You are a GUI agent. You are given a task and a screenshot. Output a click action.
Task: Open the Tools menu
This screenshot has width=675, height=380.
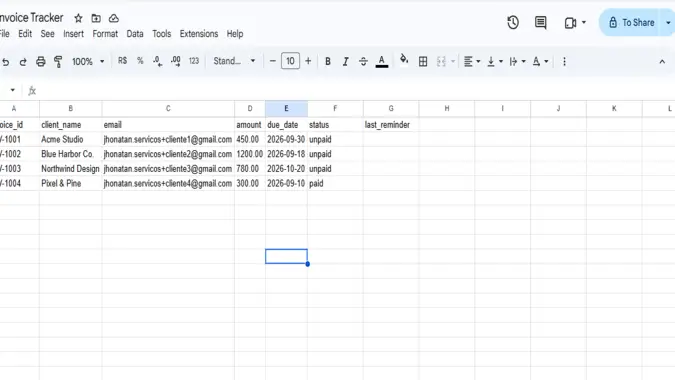click(161, 34)
